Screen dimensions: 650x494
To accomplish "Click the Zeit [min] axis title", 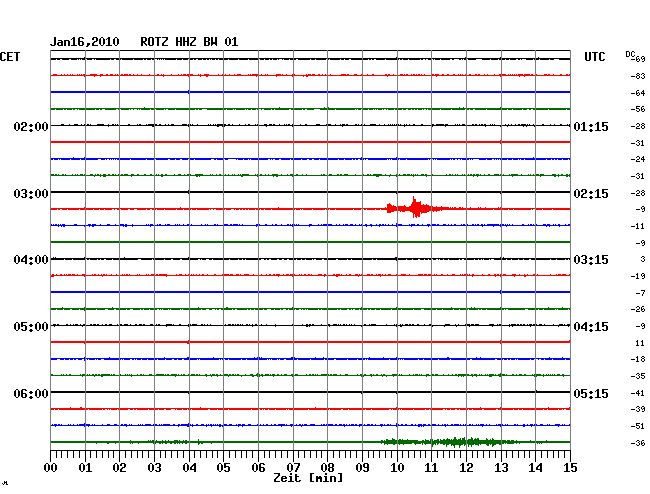I will tap(308, 478).
